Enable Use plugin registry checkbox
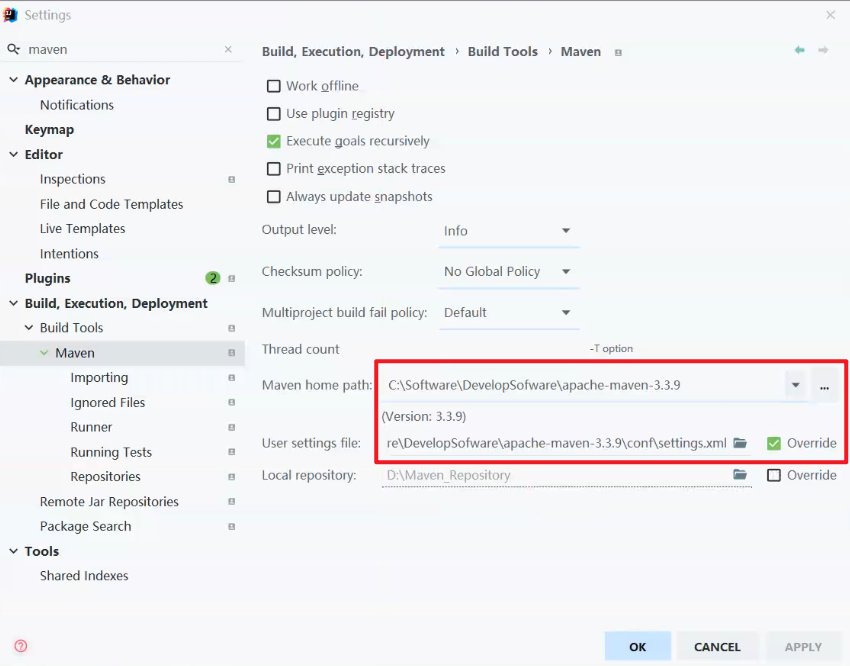The width and height of the screenshot is (850, 666). tap(274, 114)
